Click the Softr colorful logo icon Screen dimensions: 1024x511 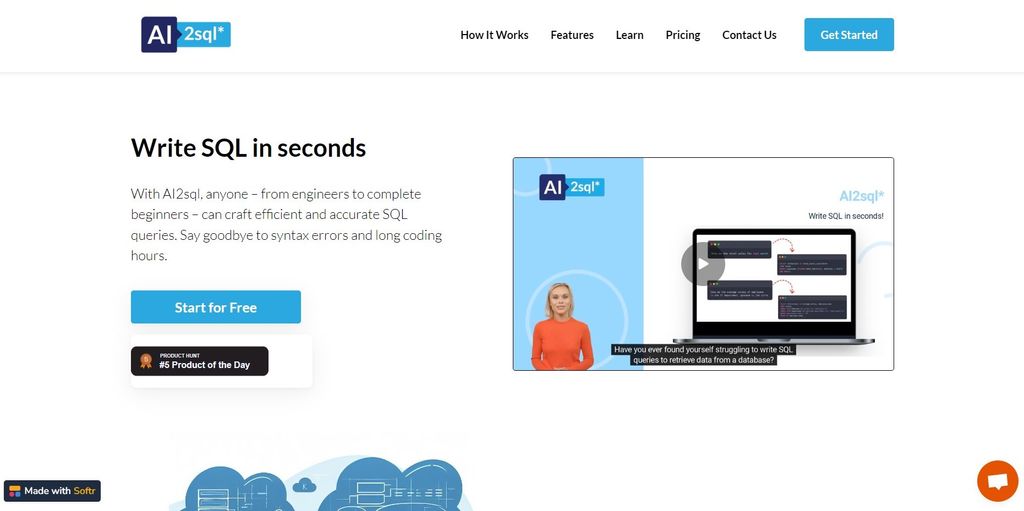click(14, 491)
